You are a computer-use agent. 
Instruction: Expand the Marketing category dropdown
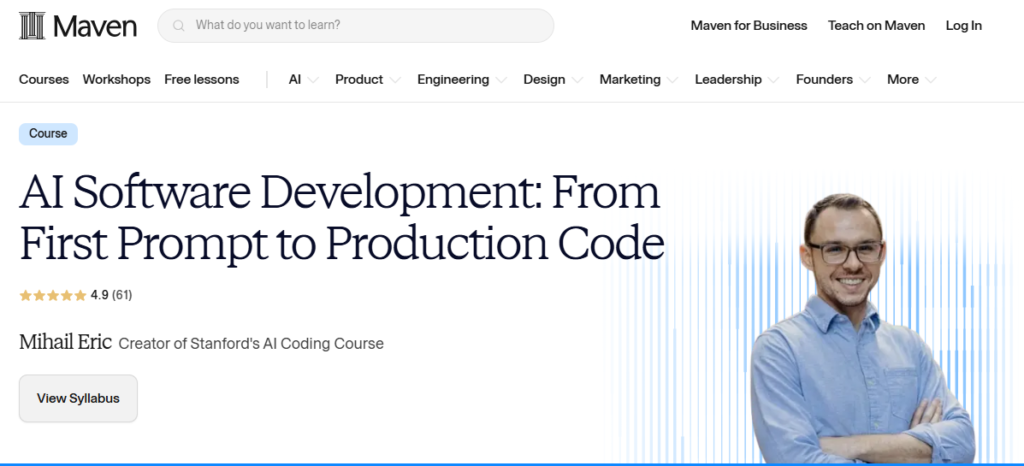[x=639, y=80]
